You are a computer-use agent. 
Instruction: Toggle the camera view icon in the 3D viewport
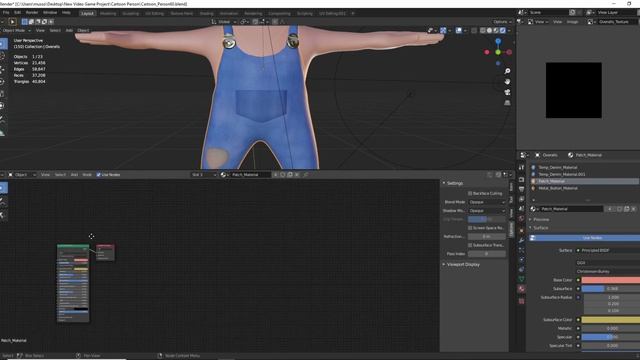[507, 92]
